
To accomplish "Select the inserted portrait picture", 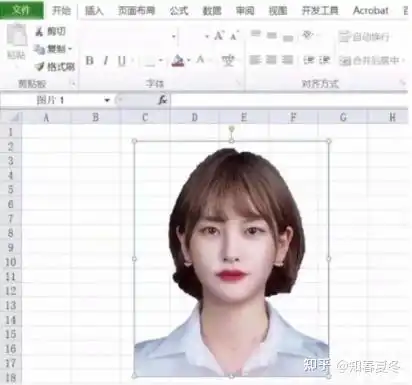I will point(232,259).
